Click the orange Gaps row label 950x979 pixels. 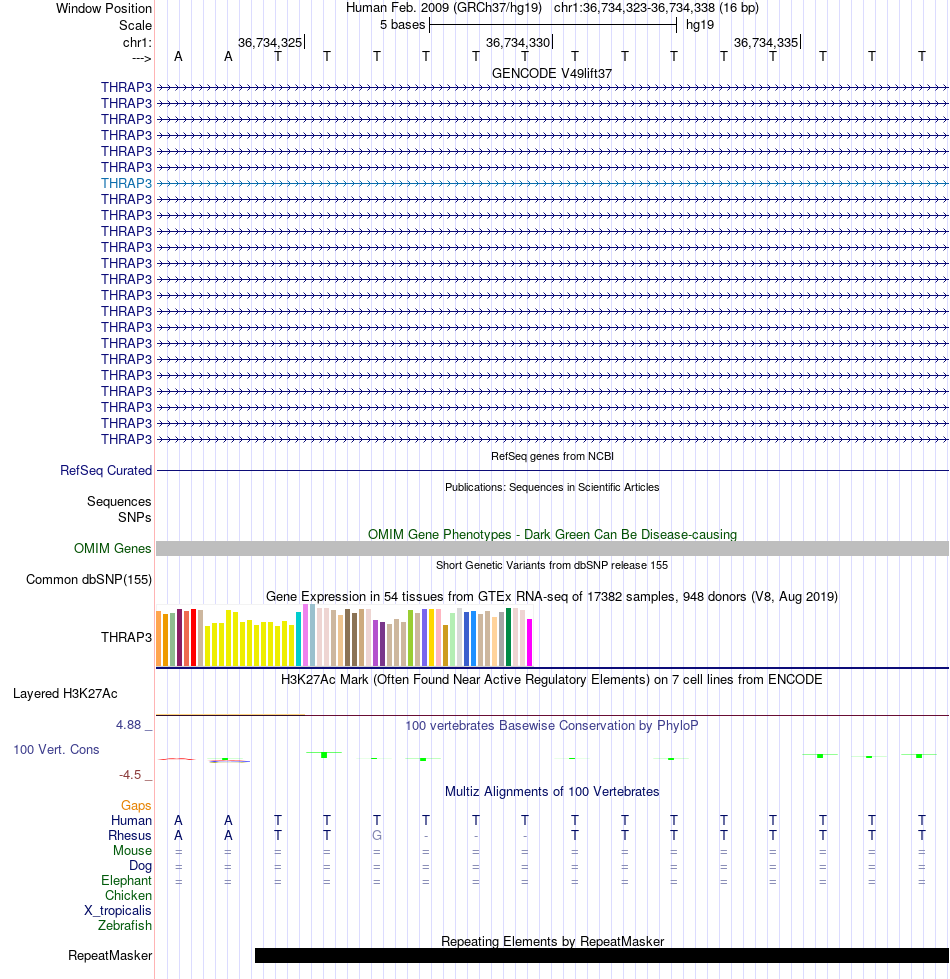[136, 805]
